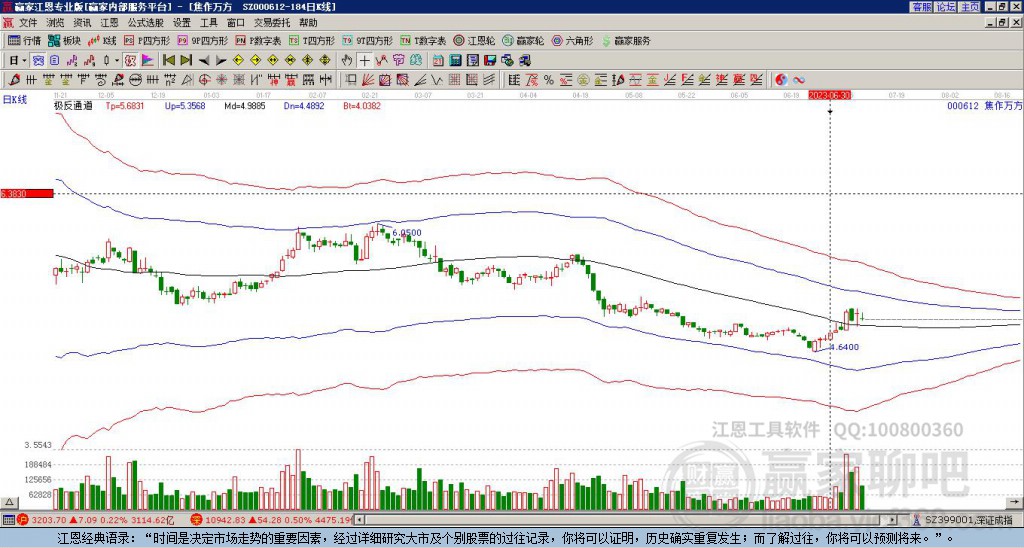Click the Dn=4.4892 indicator value
The image size is (1024, 548).
pos(304,105)
